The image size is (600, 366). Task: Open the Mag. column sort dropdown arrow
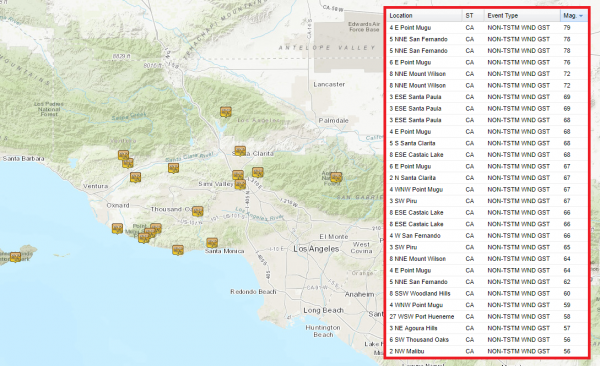point(581,16)
